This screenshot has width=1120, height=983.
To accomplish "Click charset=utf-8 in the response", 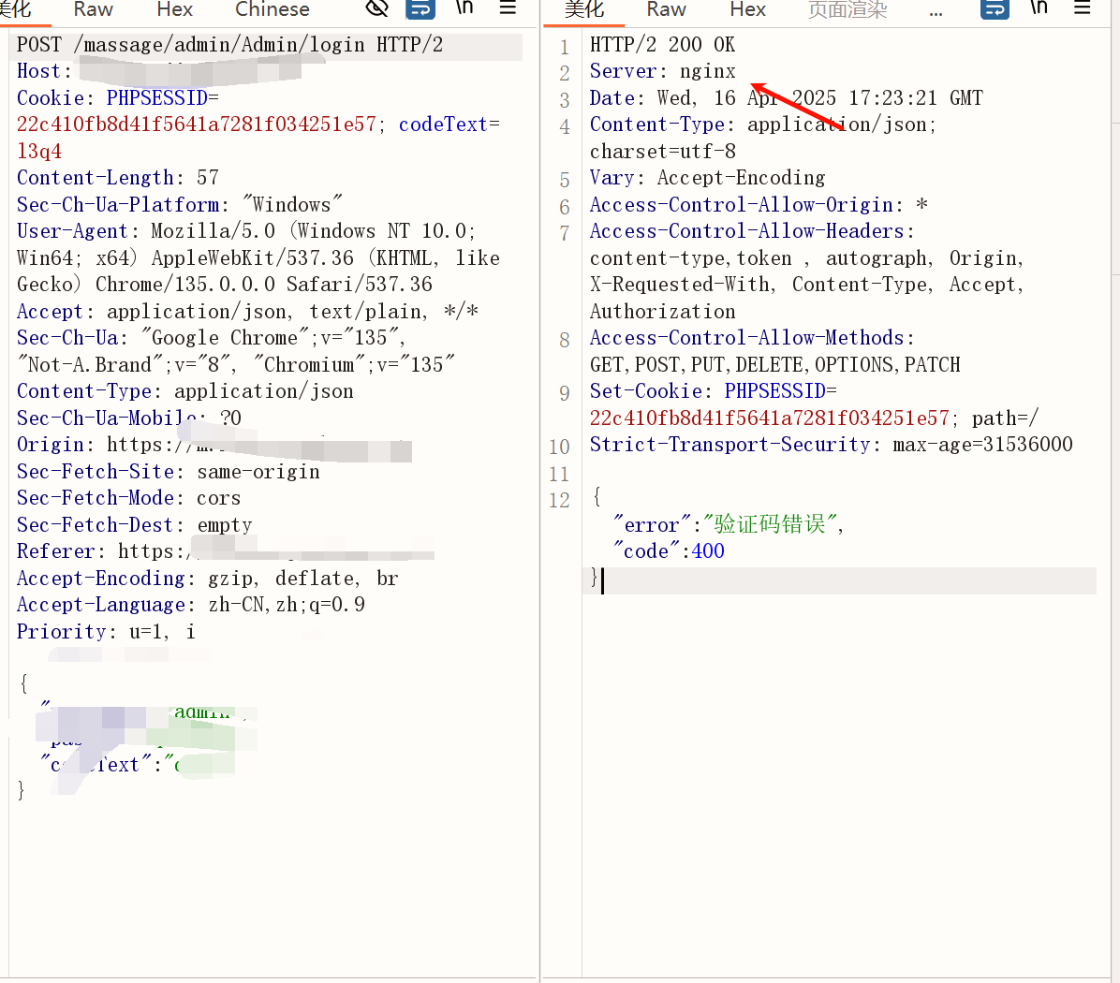I will pos(662,151).
